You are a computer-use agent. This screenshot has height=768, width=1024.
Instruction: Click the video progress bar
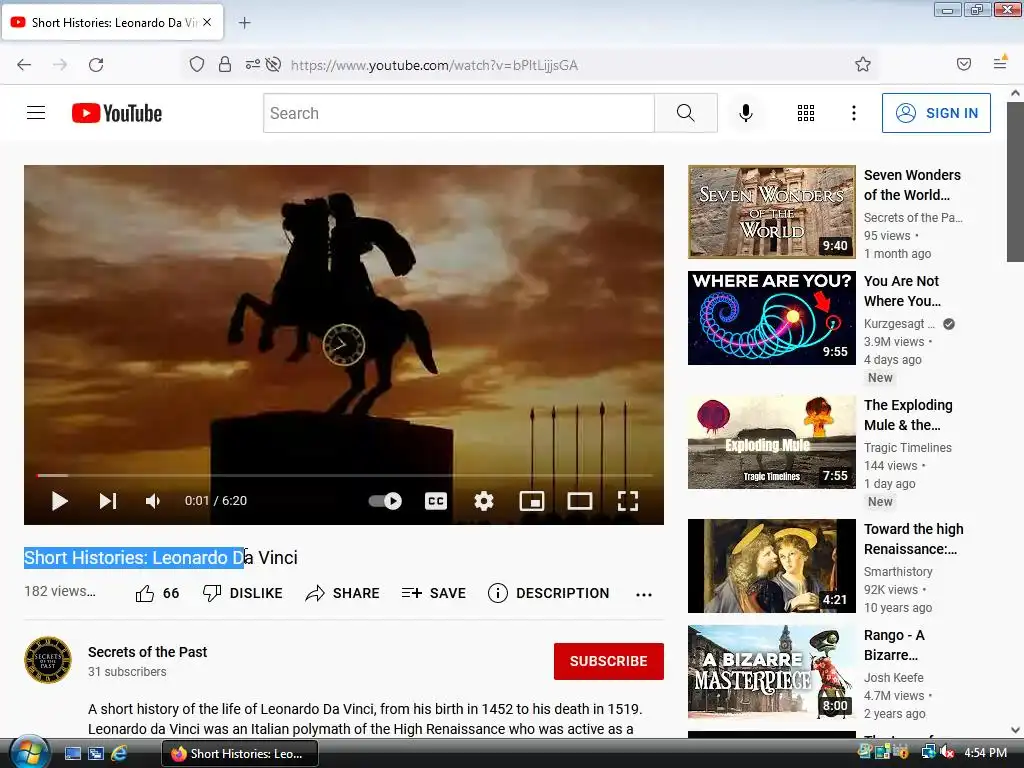(344, 475)
